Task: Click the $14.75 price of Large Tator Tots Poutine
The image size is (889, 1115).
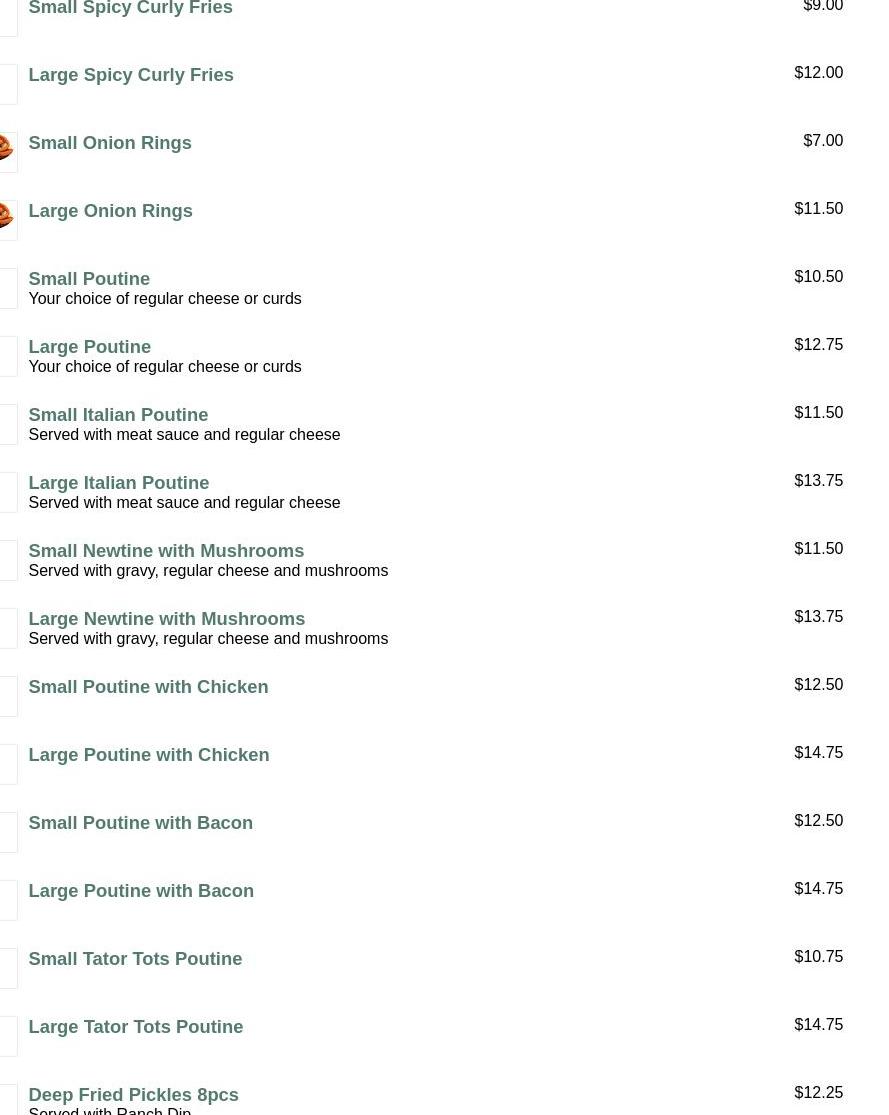Action: [818, 1025]
